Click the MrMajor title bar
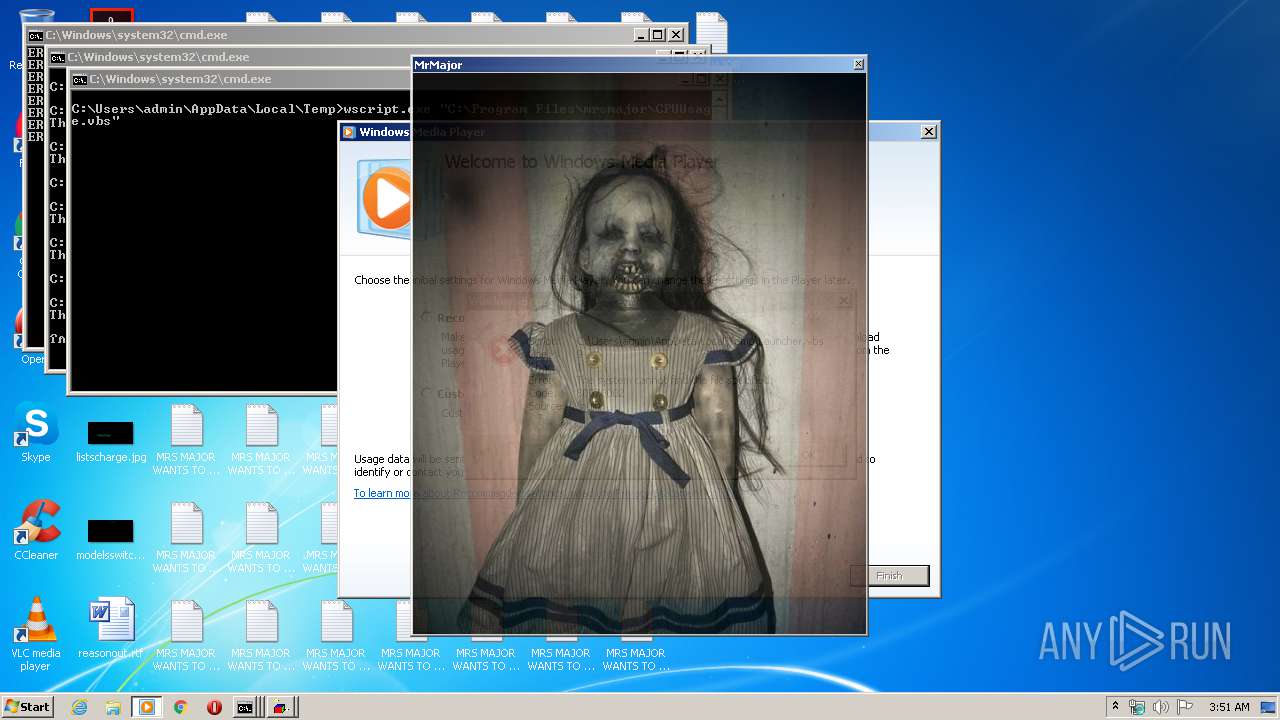 click(x=630, y=65)
